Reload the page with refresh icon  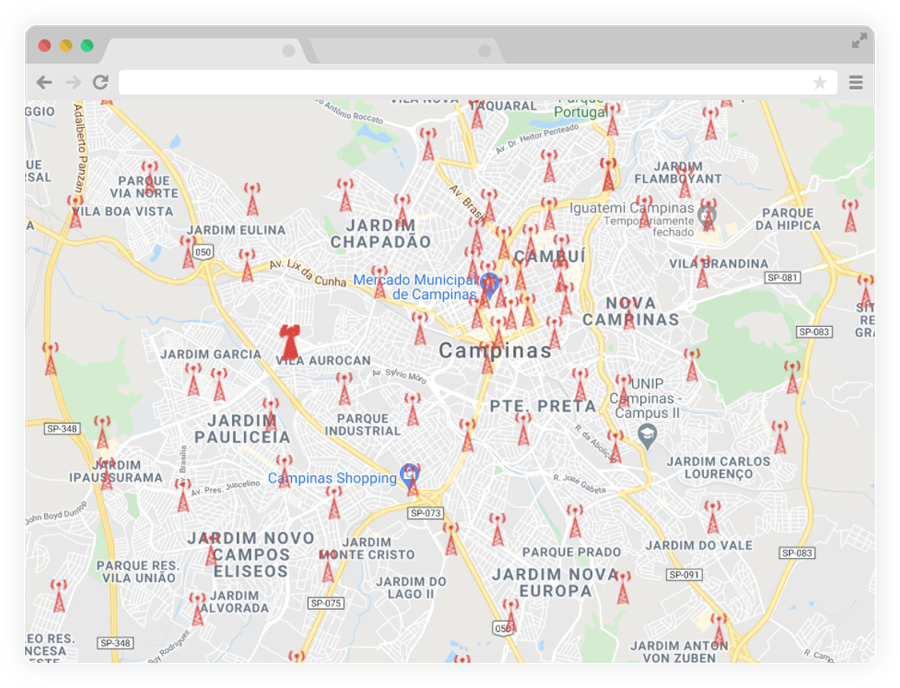(x=101, y=82)
